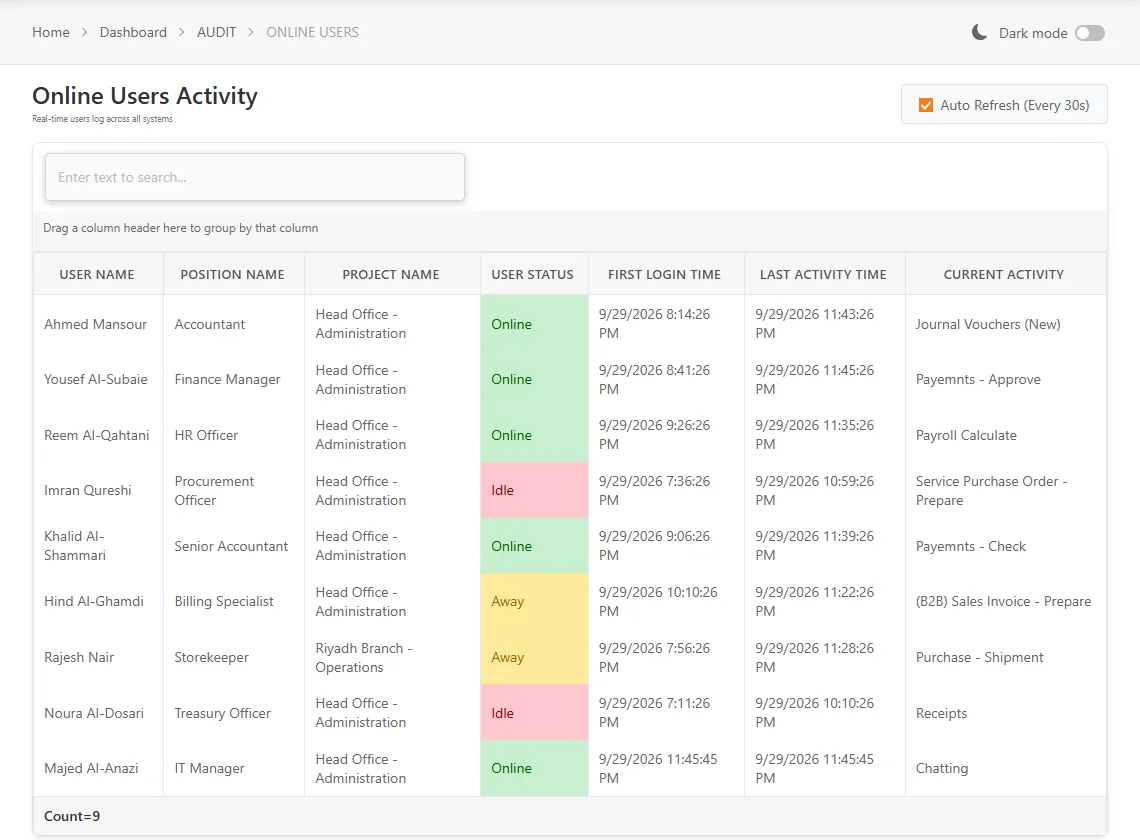Viewport: 1140px width, 840px height.
Task: Click the Purchase - Shipment activity cell
Action: 1005,657
